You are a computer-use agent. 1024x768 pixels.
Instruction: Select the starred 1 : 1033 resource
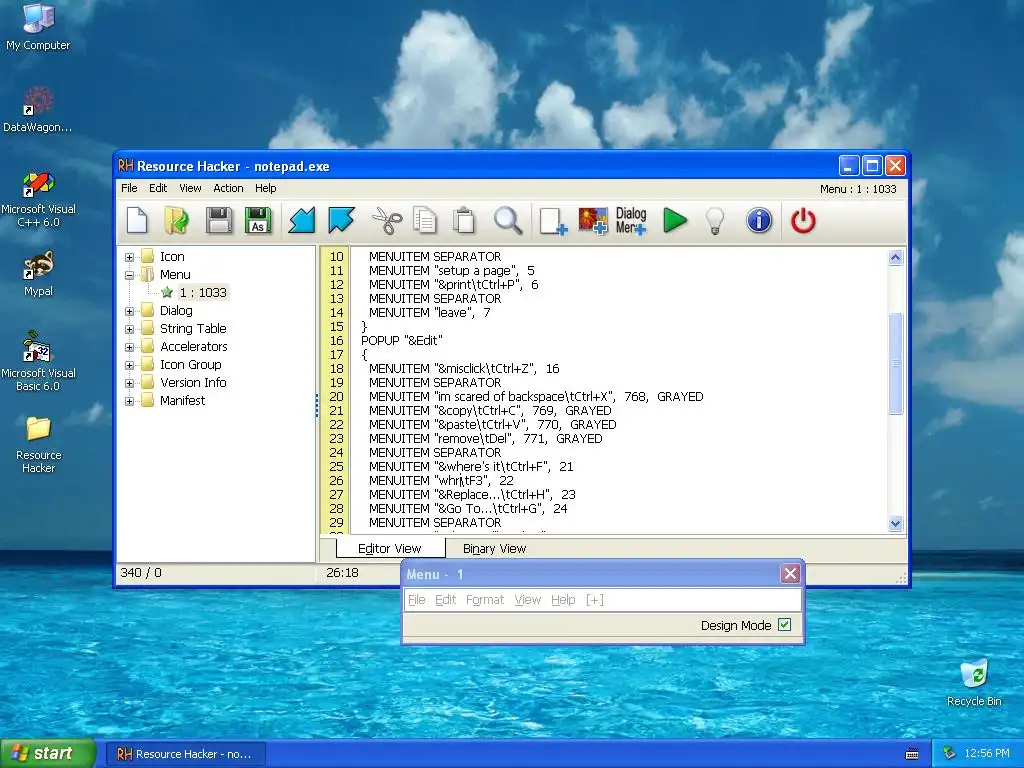coord(203,293)
